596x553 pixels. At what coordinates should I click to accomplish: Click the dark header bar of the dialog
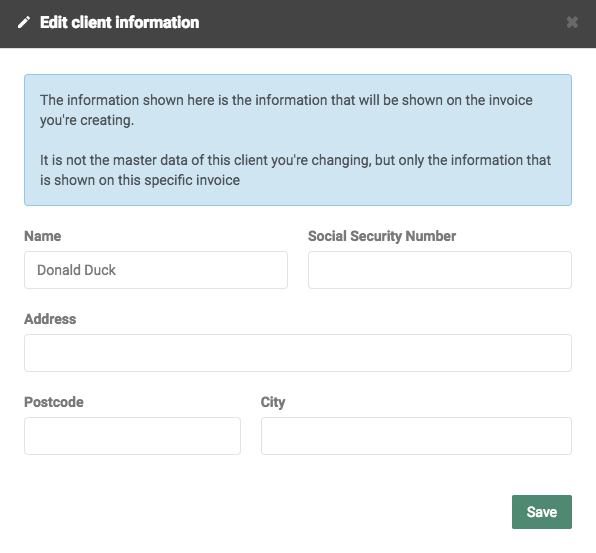point(298,24)
